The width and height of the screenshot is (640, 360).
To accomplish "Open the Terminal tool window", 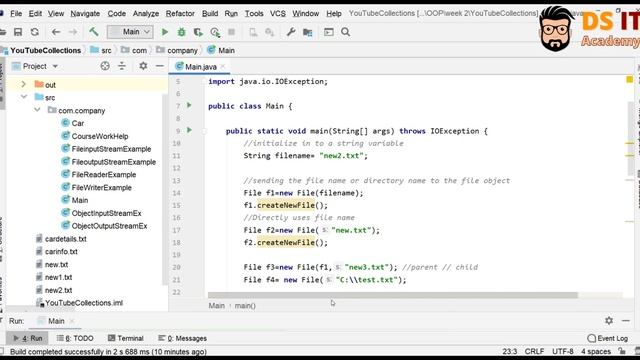I will click(126, 338).
